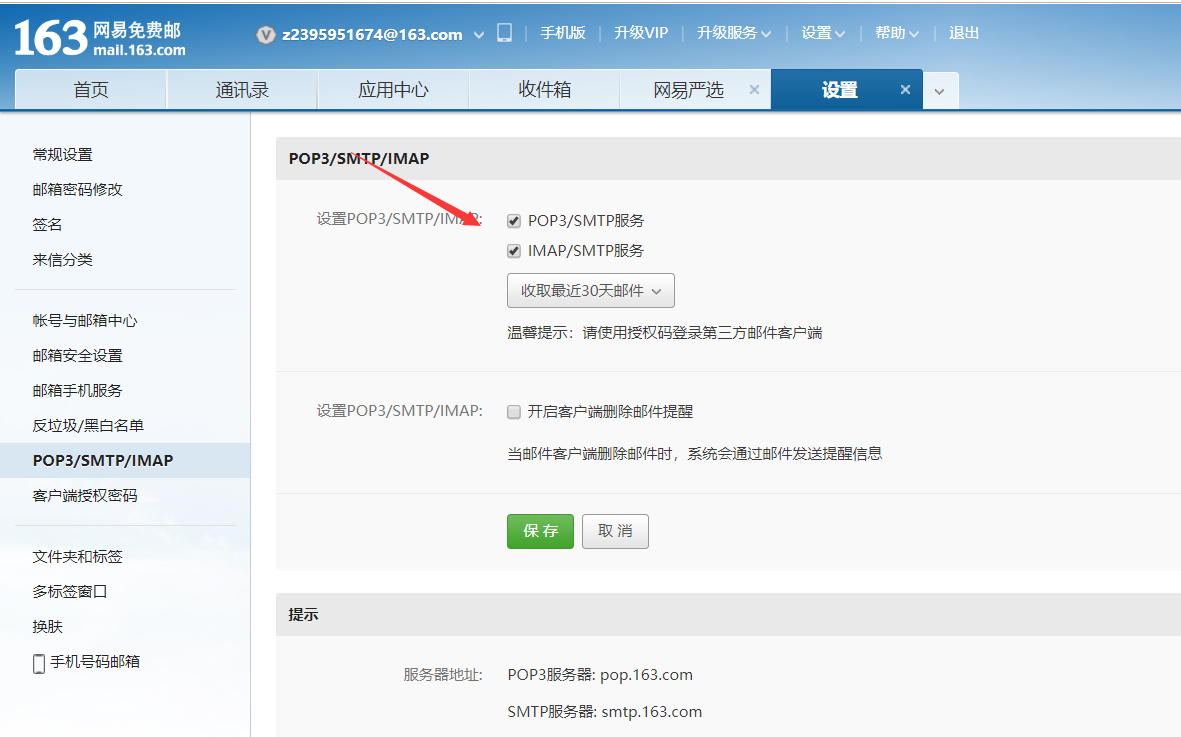Switch to the 应用中心 tab
This screenshot has height=737, width=1181.
(393, 90)
